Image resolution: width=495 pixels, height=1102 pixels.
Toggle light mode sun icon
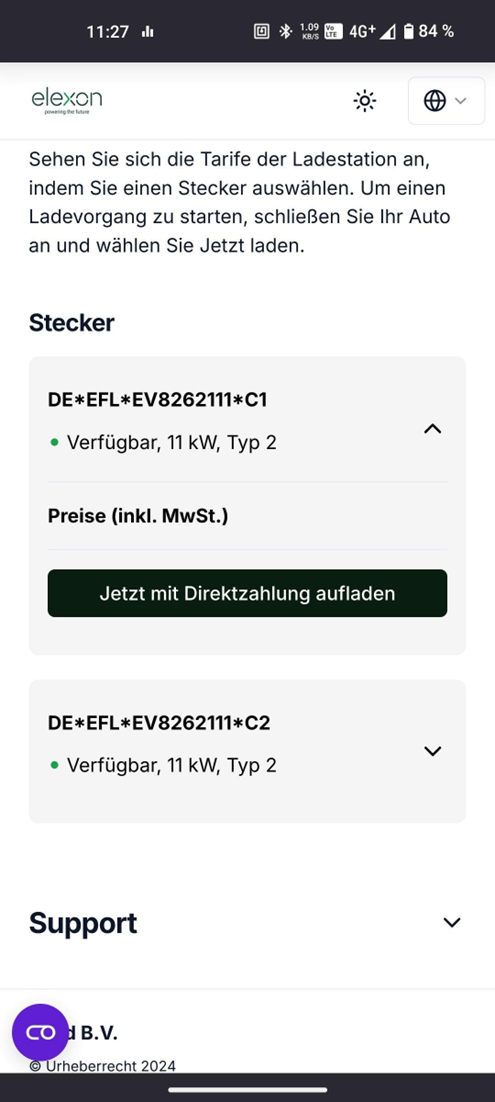pyautogui.click(x=364, y=101)
